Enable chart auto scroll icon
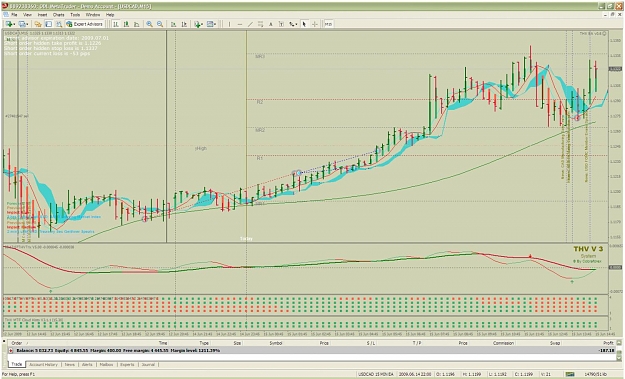 coord(174,24)
